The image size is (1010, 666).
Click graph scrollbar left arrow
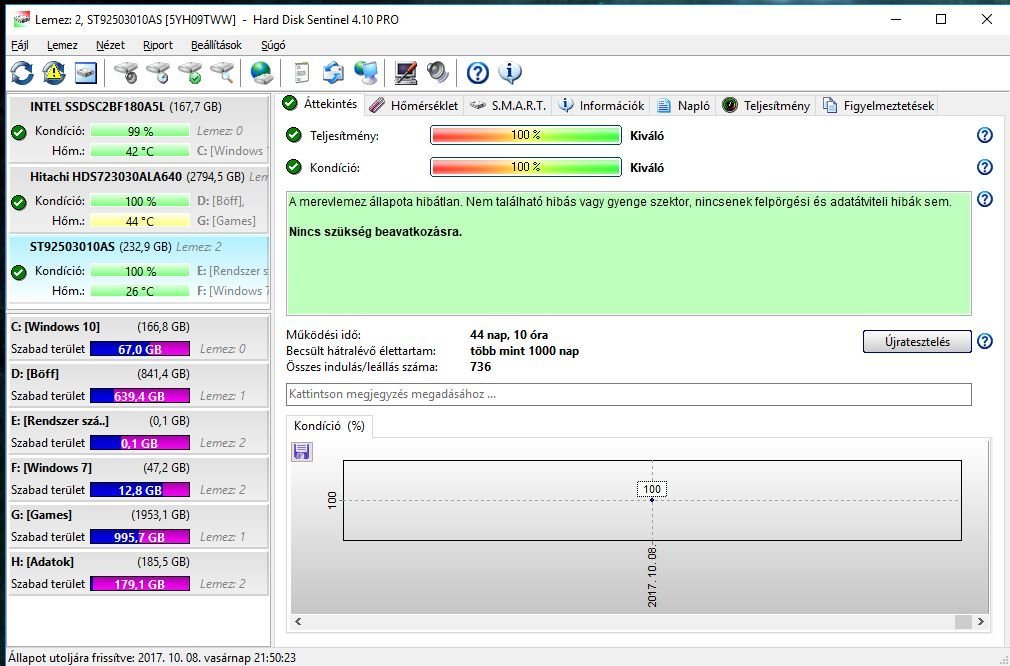[298, 622]
